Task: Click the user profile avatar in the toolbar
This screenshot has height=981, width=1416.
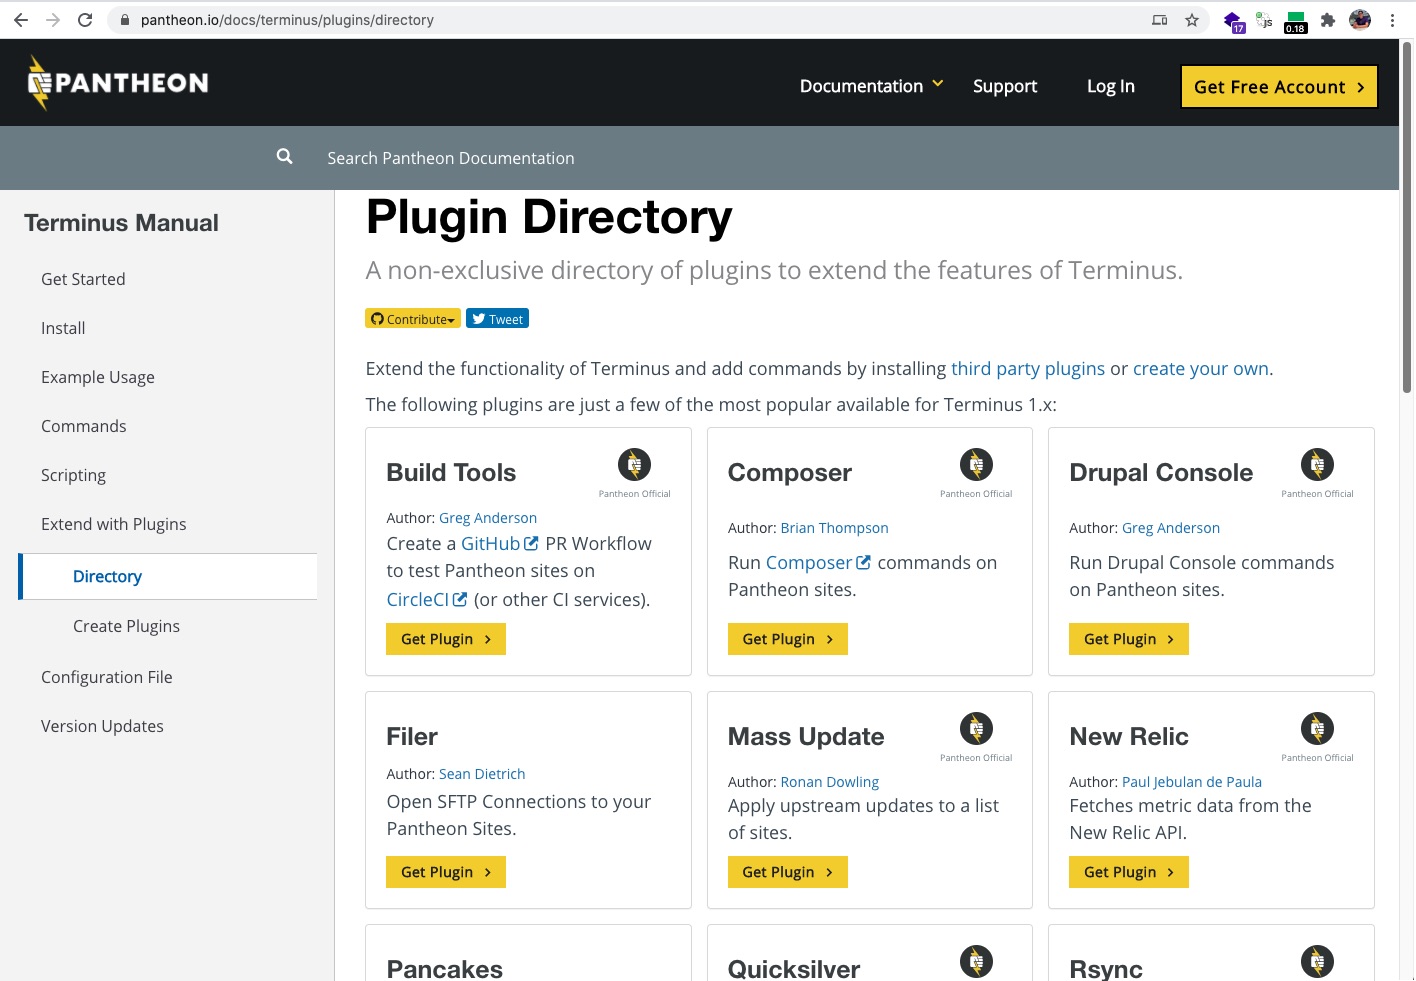Action: 1360,20
